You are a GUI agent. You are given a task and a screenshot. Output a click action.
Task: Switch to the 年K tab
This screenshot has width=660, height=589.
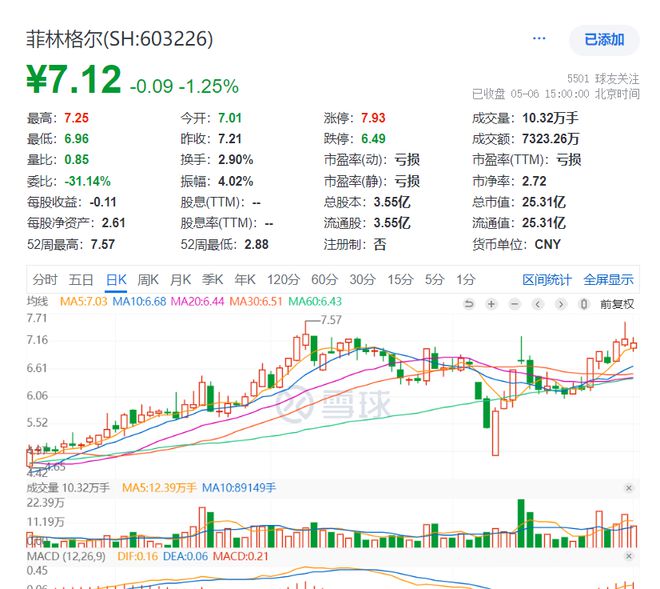(245, 280)
